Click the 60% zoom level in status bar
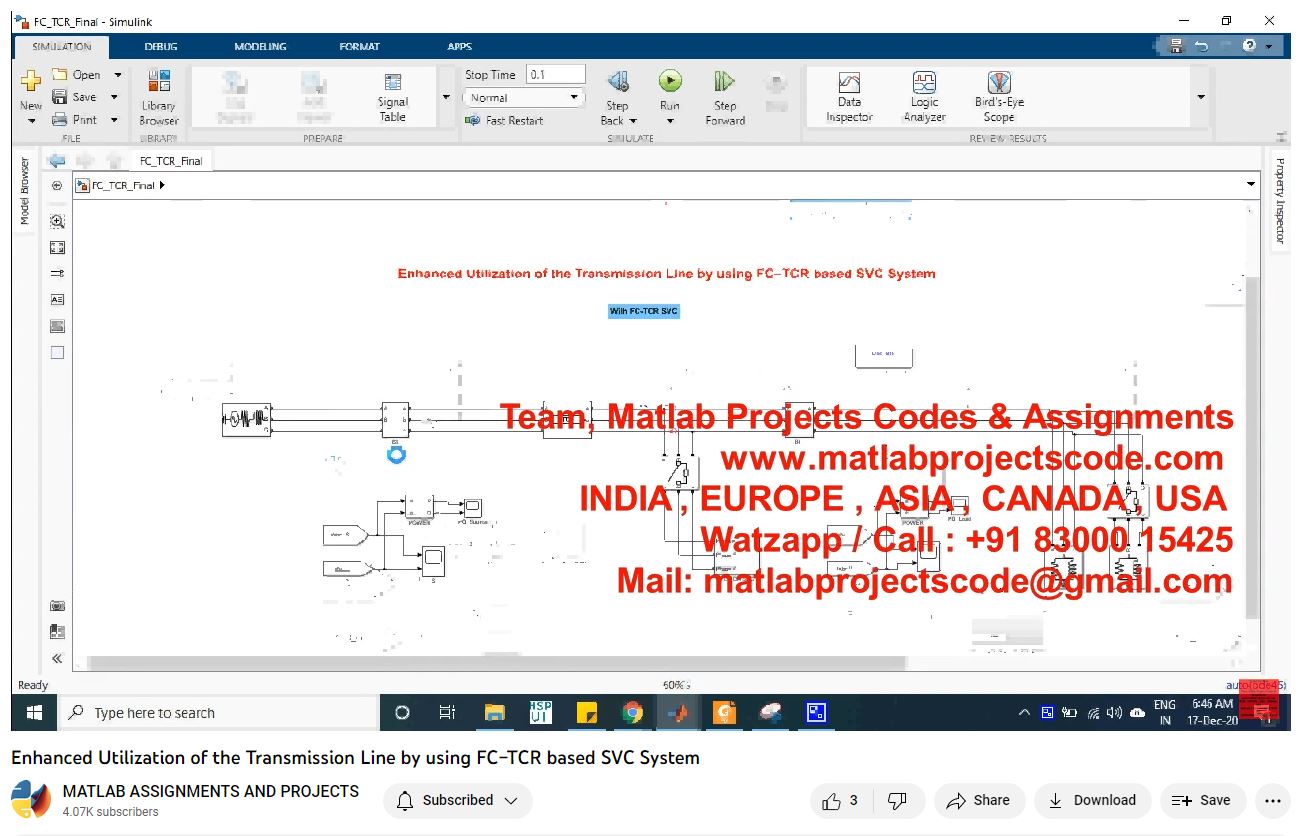Viewport: 1303px width, 836px height. tap(677, 685)
